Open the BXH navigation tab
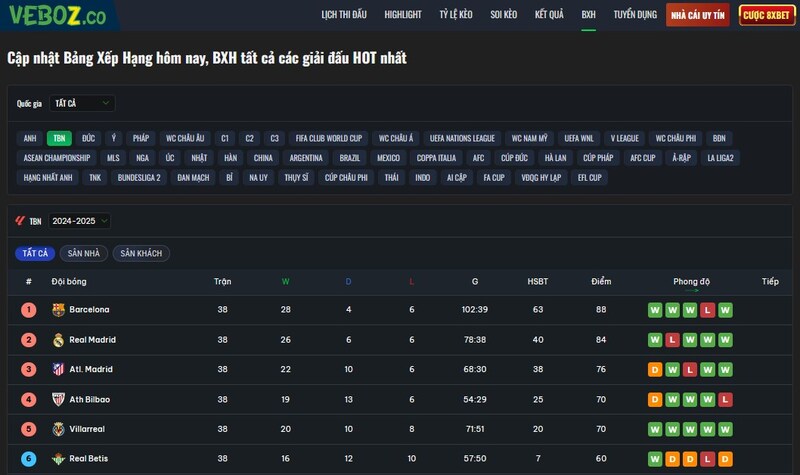The image size is (800, 475). pyautogui.click(x=588, y=15)
